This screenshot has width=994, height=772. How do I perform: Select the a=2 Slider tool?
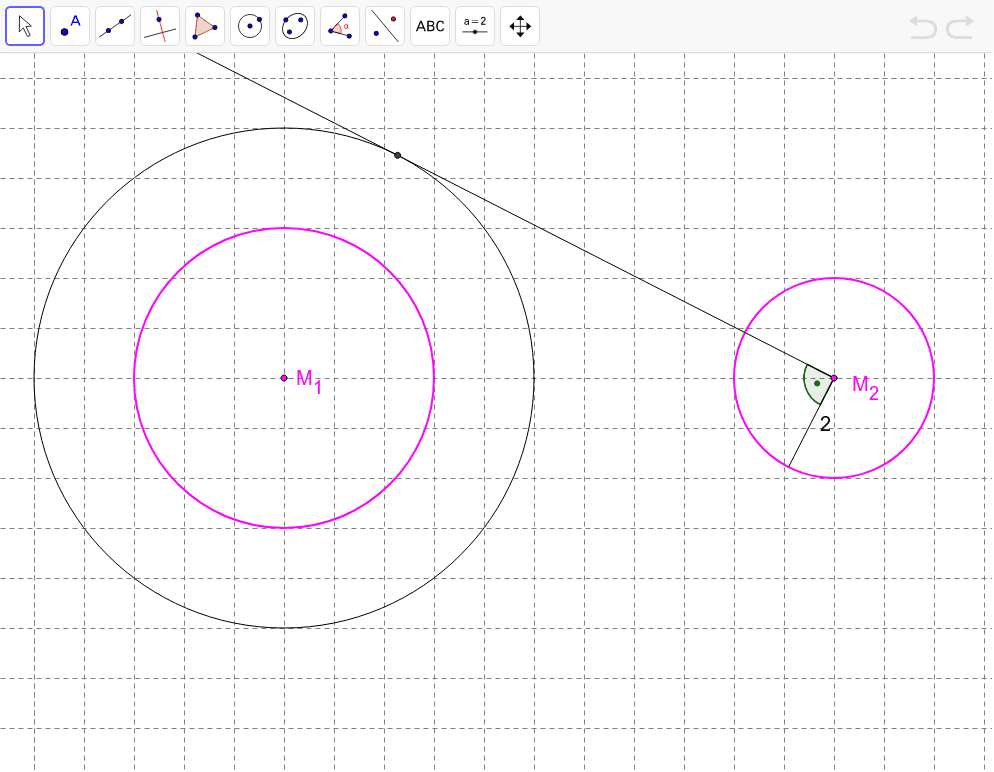475,26
